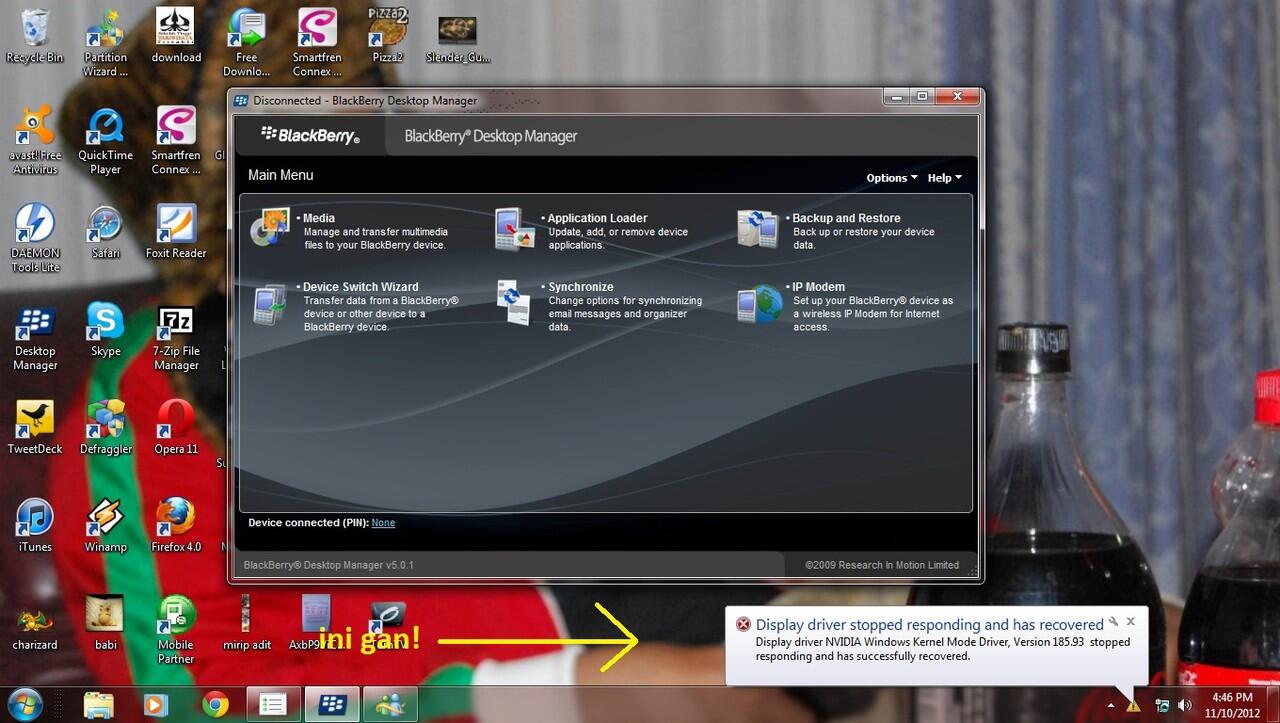Image resolution: width=1280 pixels, height=723 pixels.
Task: Click the Backup and Restore heading text
Action: click(846, 218)
